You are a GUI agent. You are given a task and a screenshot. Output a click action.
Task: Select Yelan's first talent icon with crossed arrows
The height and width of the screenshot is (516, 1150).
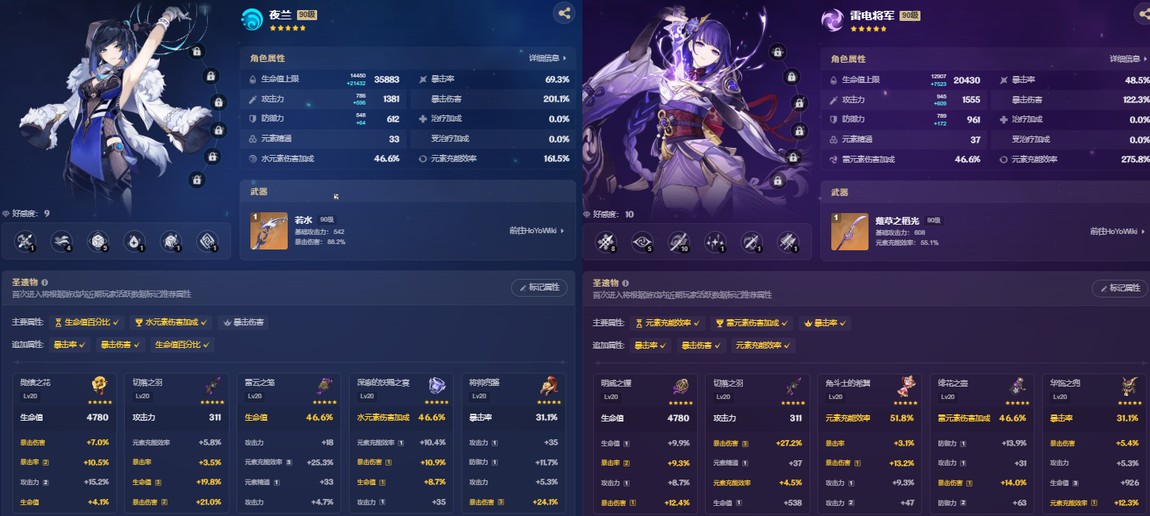[26, 241]
